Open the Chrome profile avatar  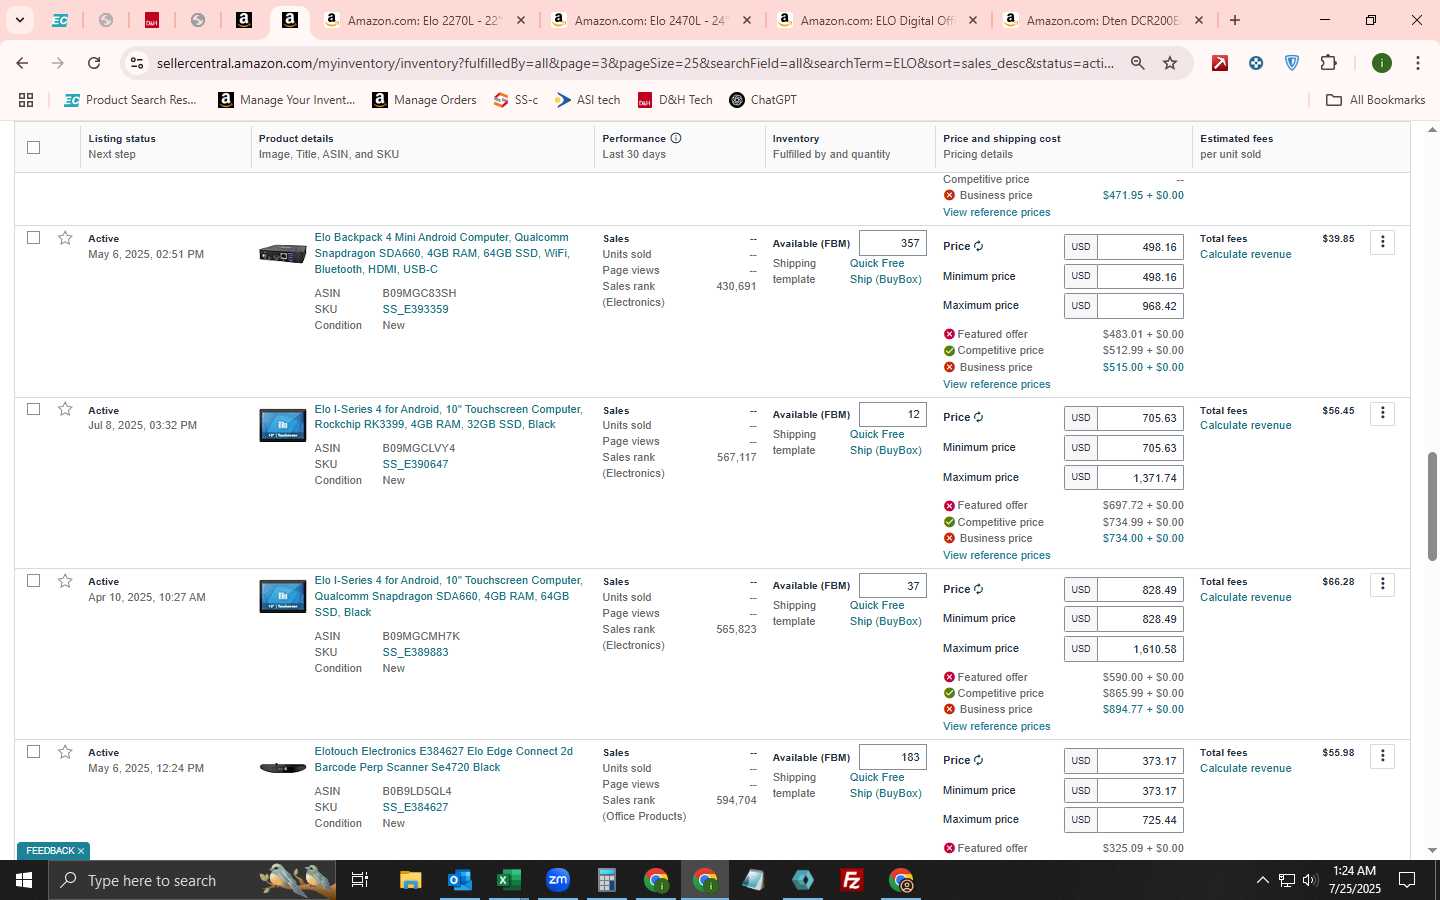click(1382, 63)
